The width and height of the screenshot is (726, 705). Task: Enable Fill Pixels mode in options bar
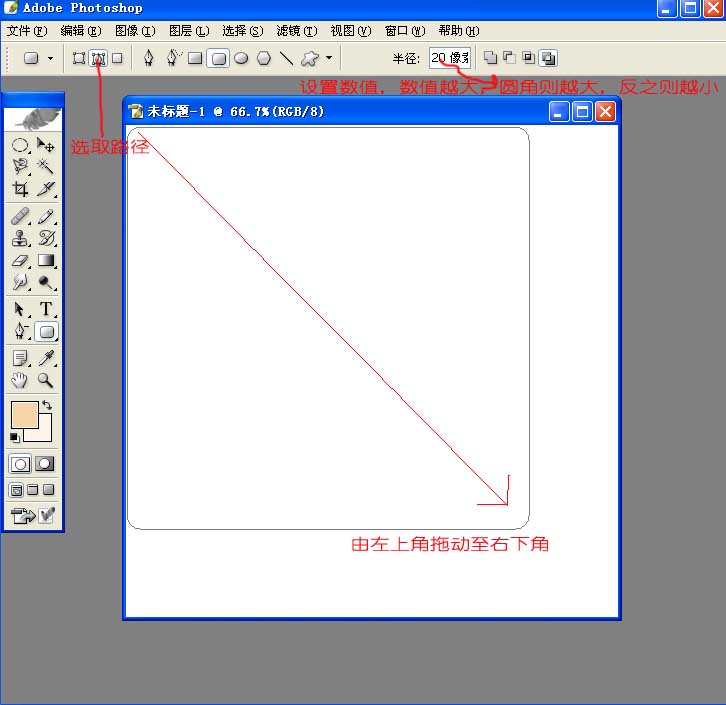[118, 58]
